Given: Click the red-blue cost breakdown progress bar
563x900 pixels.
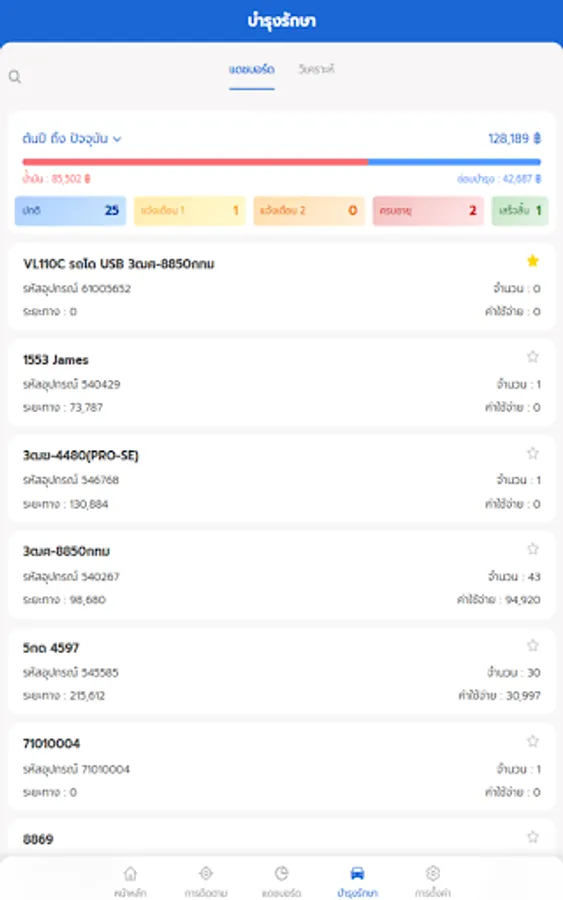Looking at the screenshot, I should click(281, 162).
